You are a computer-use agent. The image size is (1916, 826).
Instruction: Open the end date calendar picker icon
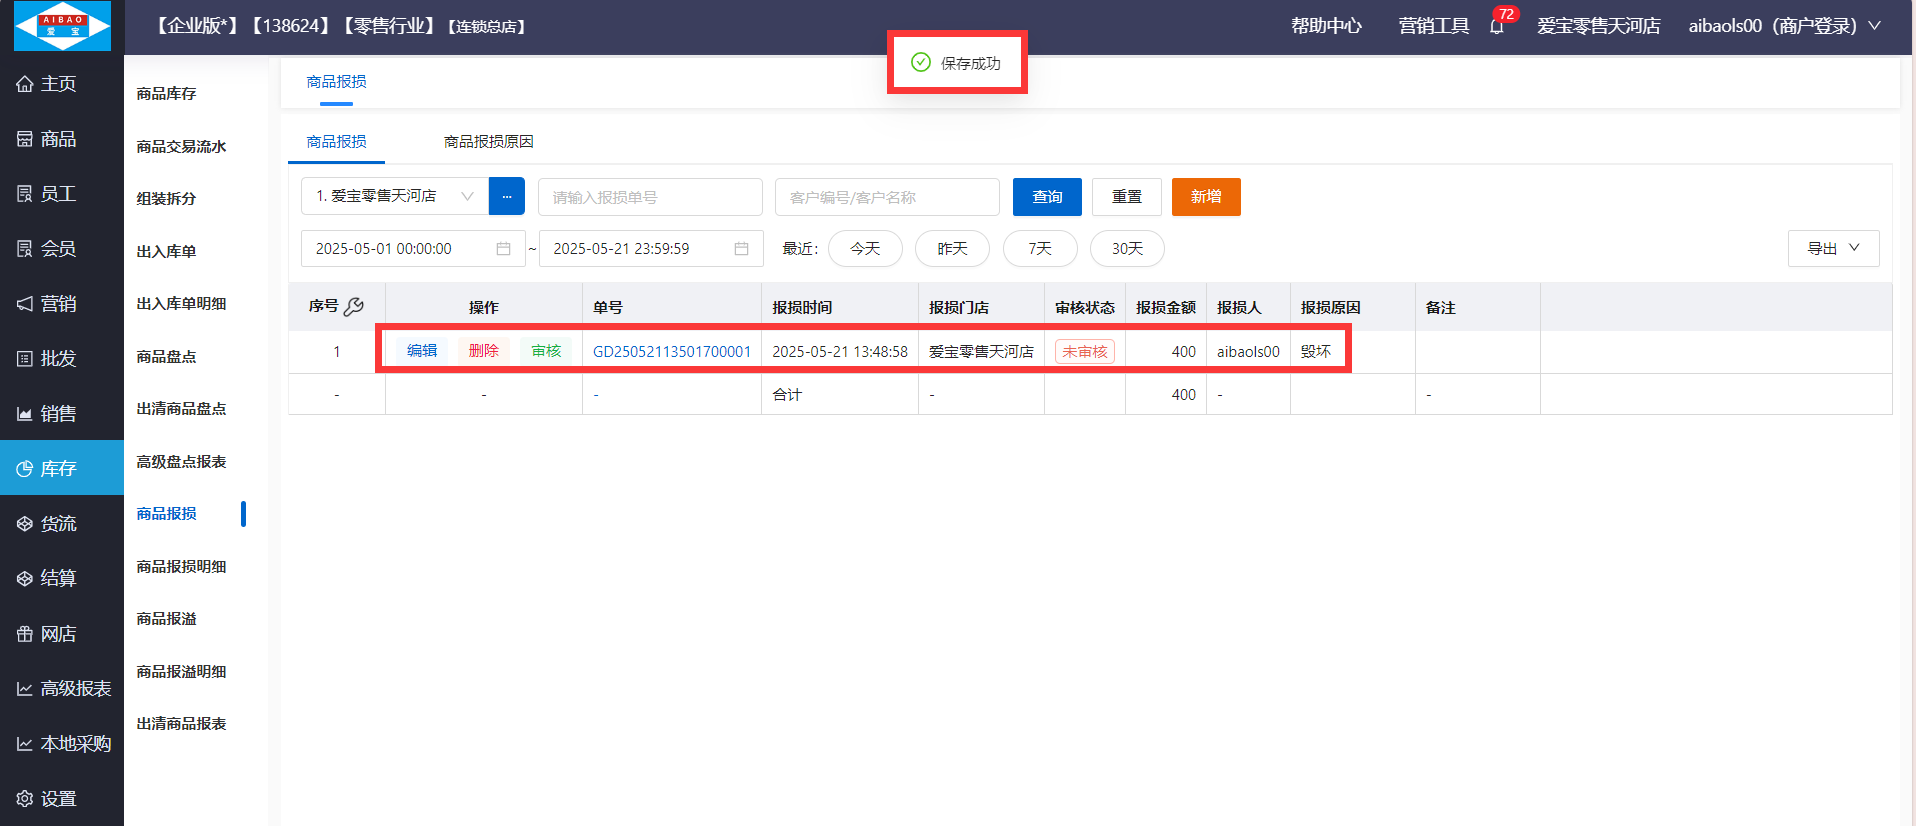(741, 249)
